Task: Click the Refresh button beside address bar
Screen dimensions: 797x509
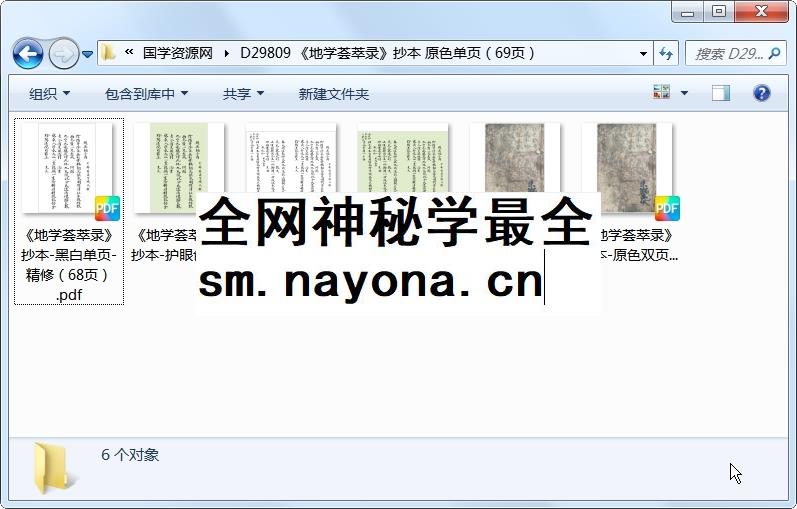Action: point(666,53)
